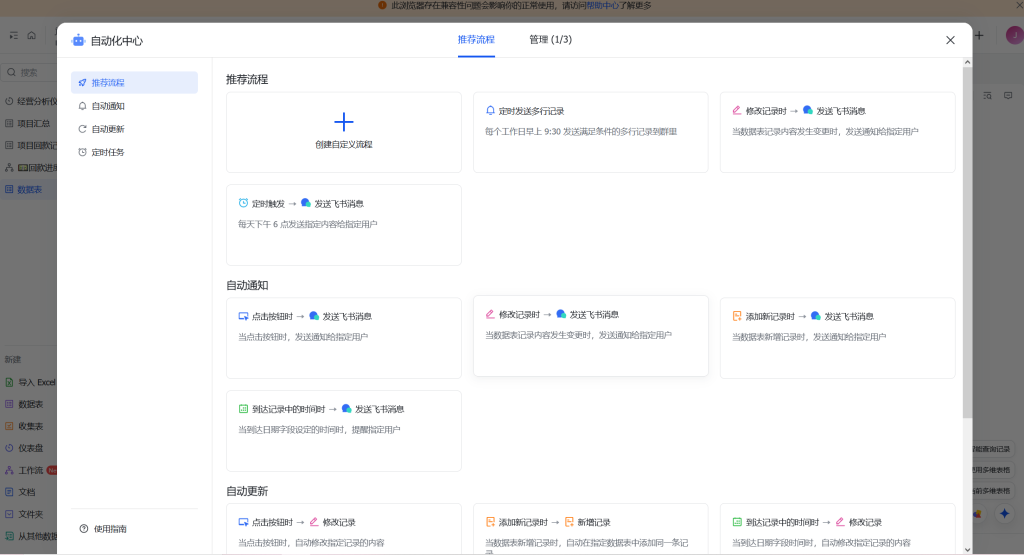Click Feishu icon on 定时触发 card
This screenshot has height=555, width=1024.
pyautogui.click(x=306, y=203)
